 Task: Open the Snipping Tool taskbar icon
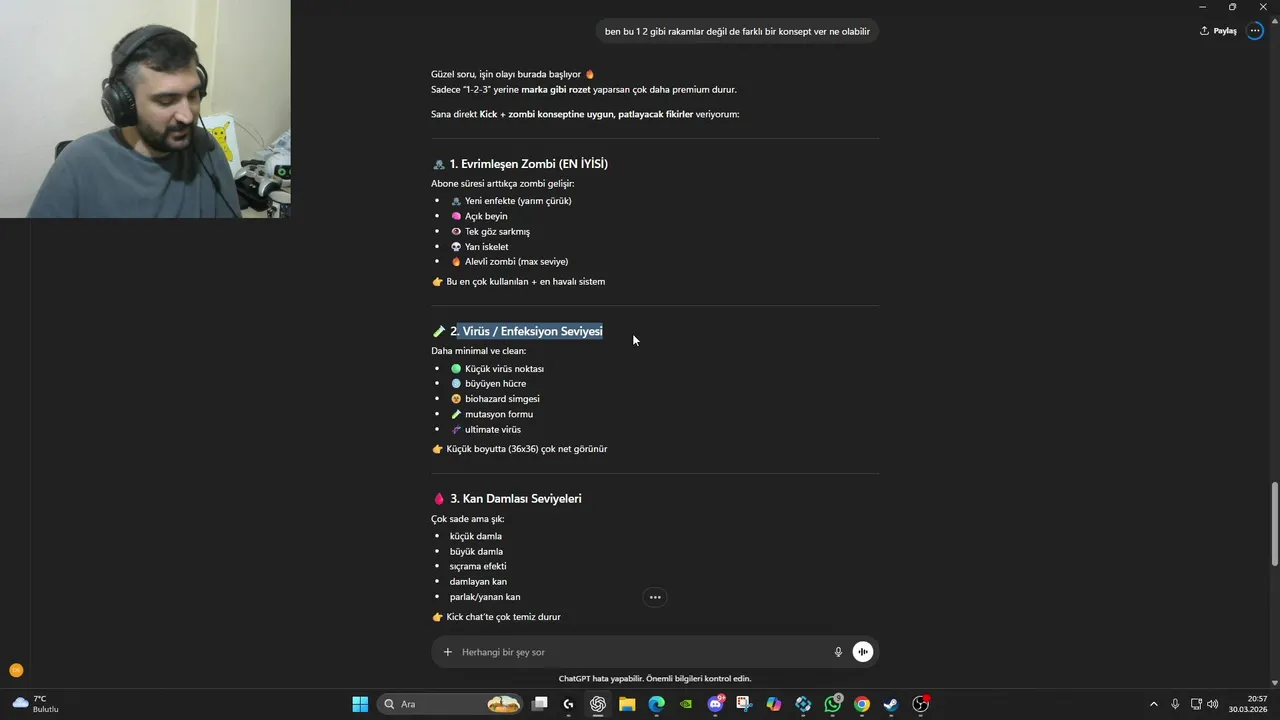[744, 704]
